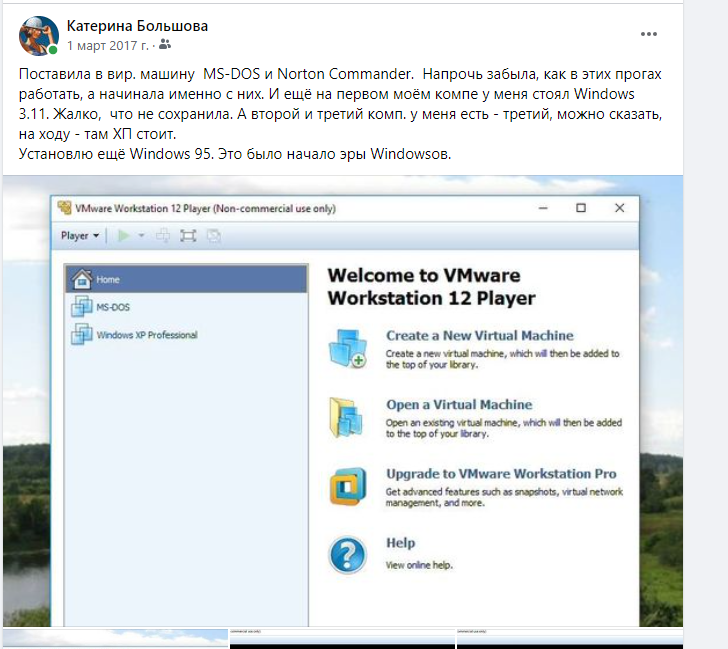Click the Create New Virtual Machine icon
This screenshot has width=728, height=649.
point(348,349)
